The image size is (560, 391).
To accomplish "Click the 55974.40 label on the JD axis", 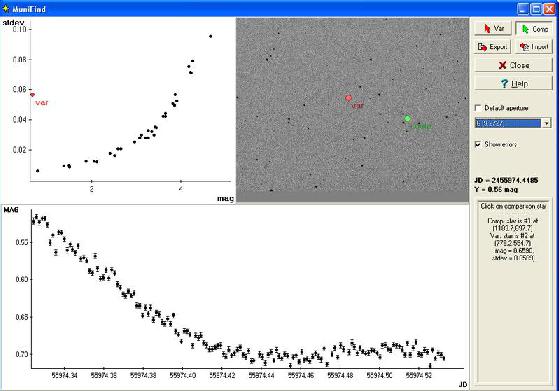I will [182, 376].
